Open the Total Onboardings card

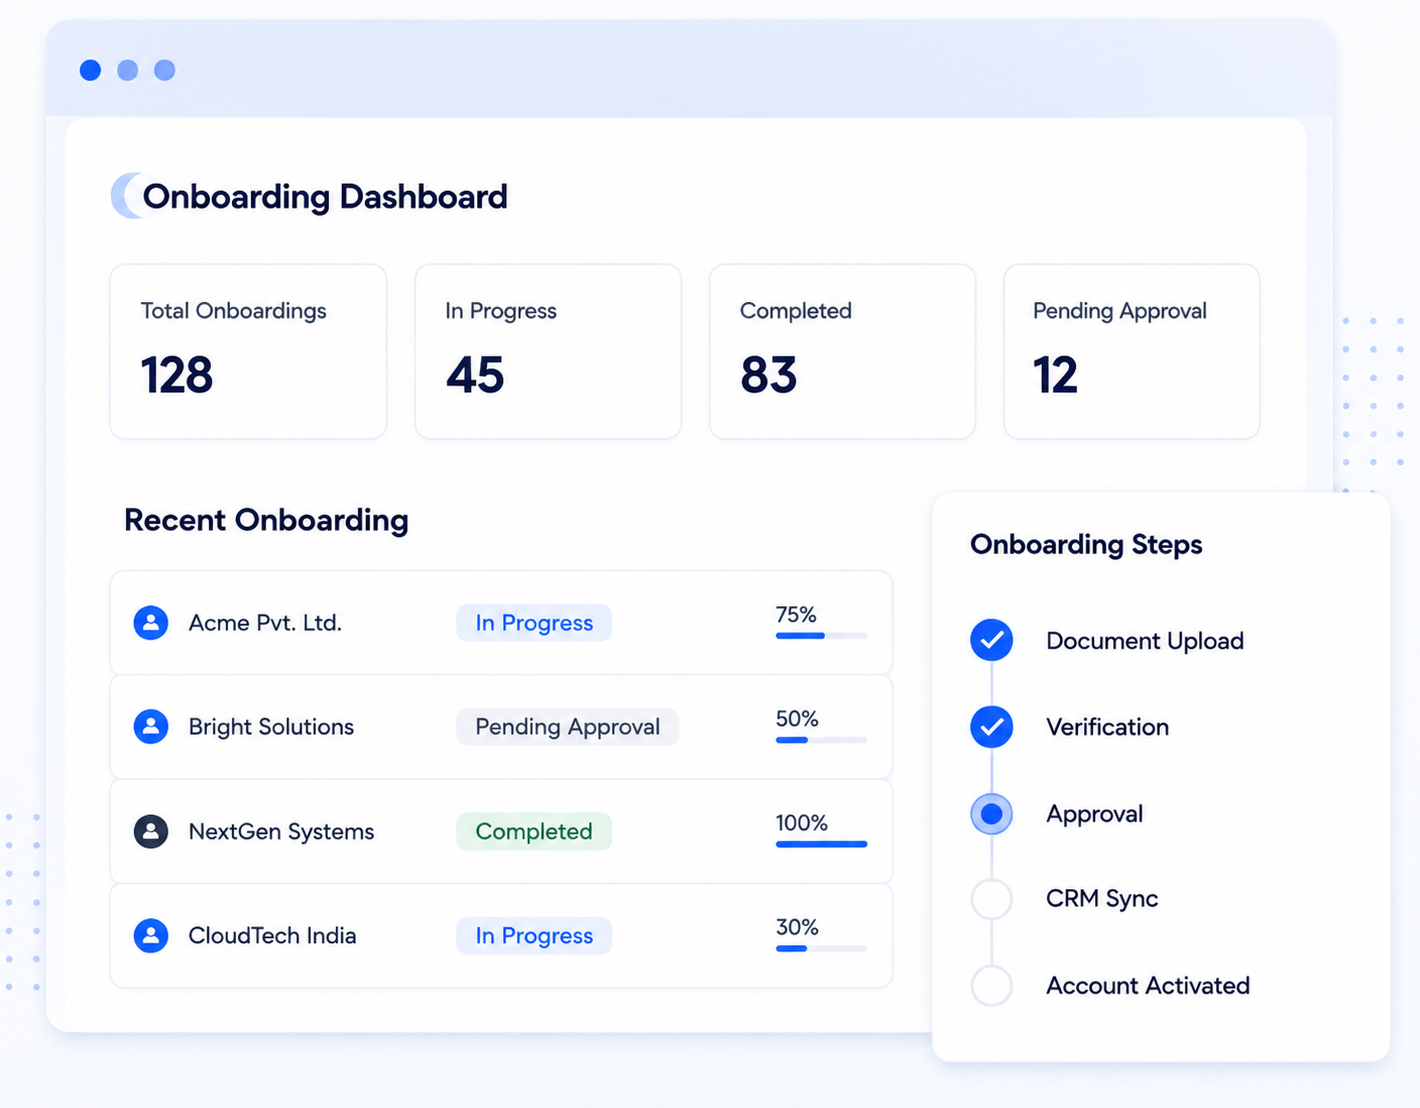tap(248, 351)
